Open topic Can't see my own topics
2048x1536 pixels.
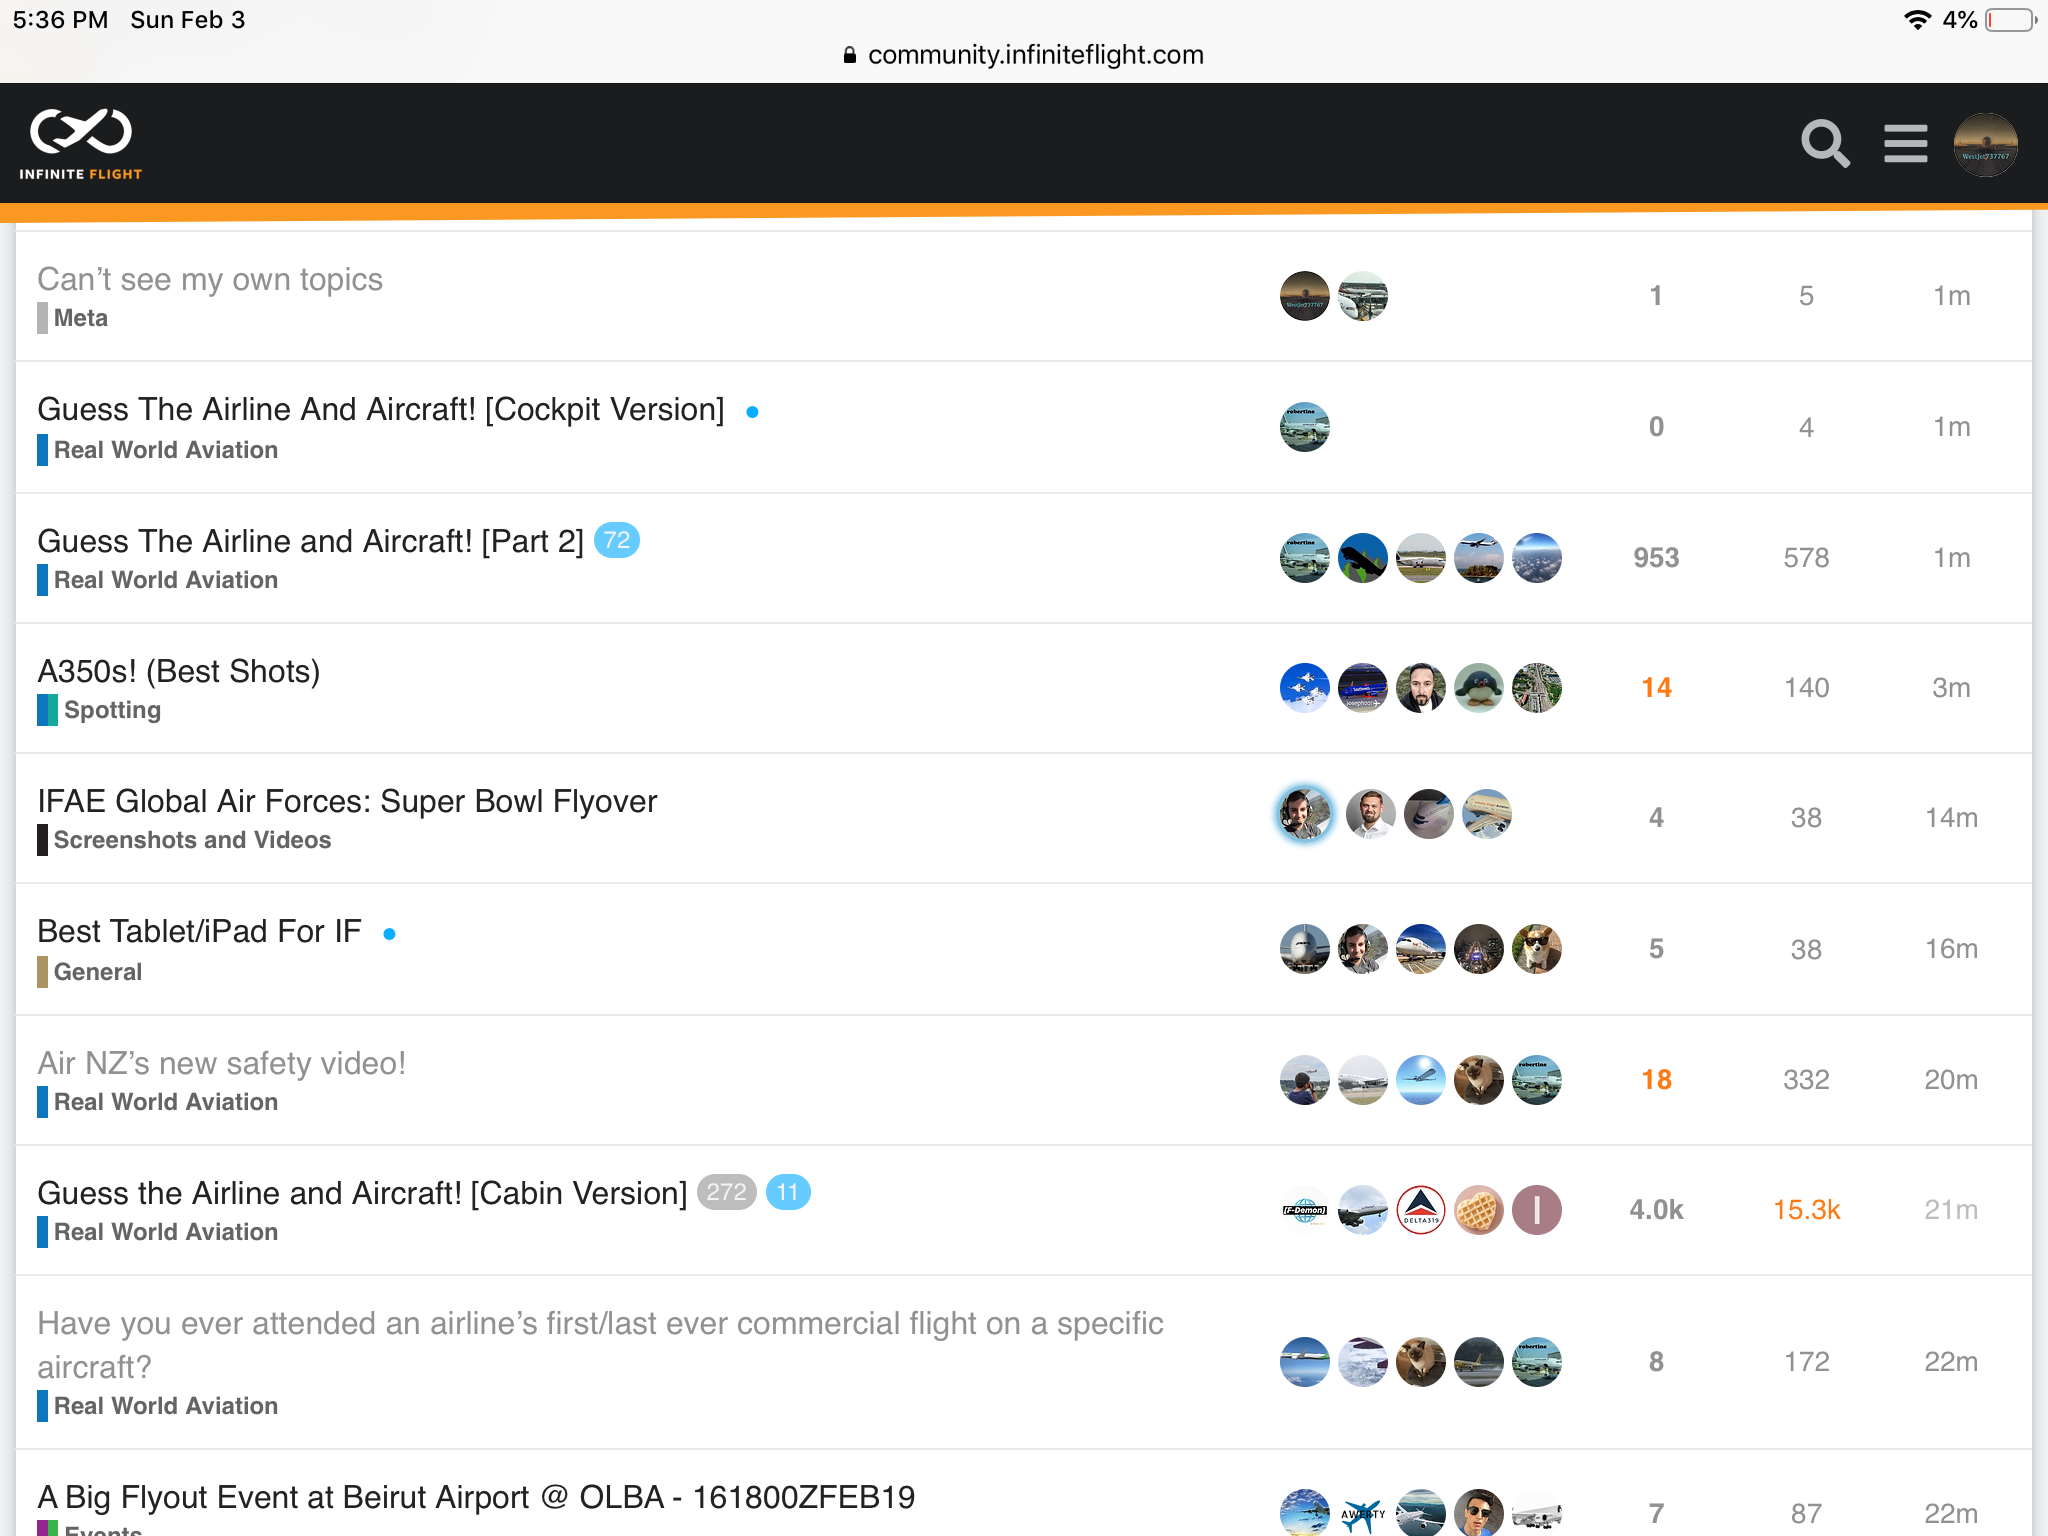[210, 279]
